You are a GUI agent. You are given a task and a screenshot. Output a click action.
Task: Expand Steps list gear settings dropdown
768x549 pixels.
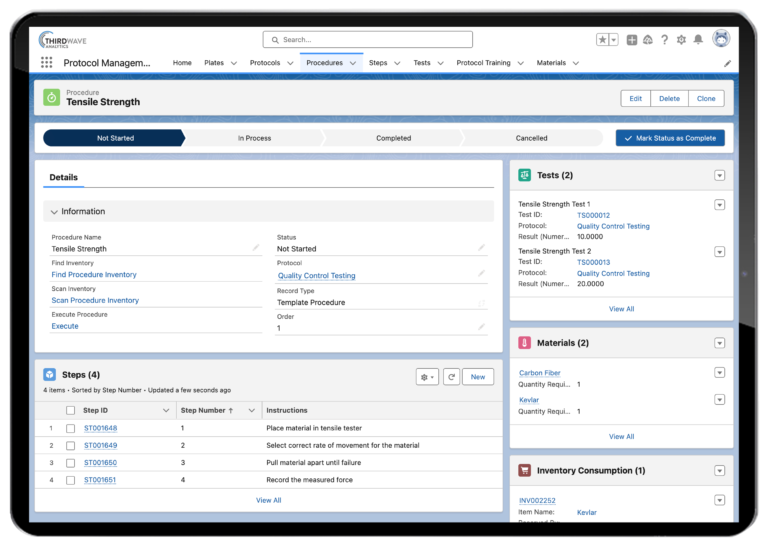click(x=427, y=377)
